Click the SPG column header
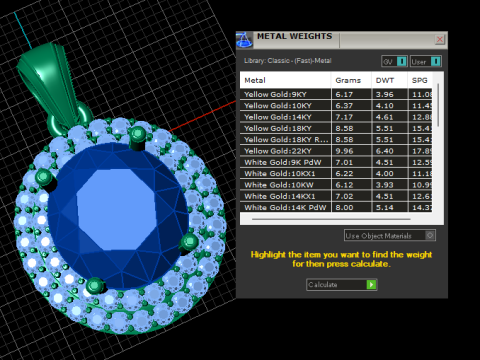Viewport: 480px width, 360px height. pos(420,80)
